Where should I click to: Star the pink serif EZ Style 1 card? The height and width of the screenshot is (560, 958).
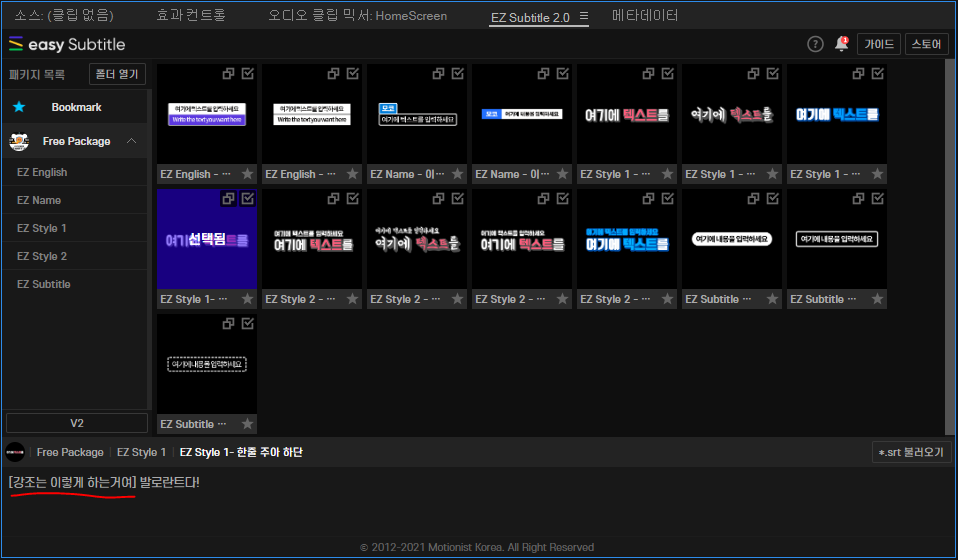(x=773, y=174)
